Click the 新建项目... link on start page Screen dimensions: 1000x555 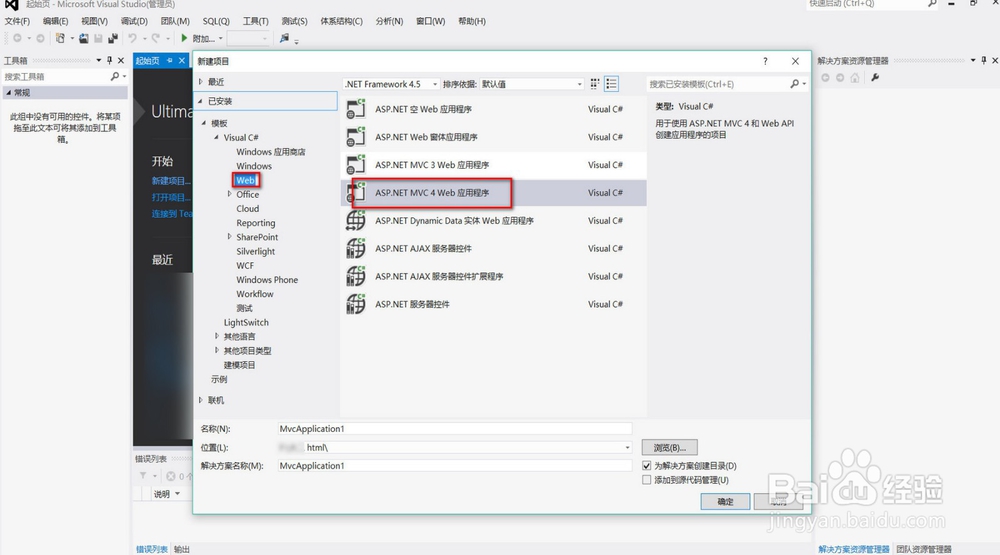tap(170, 181)
